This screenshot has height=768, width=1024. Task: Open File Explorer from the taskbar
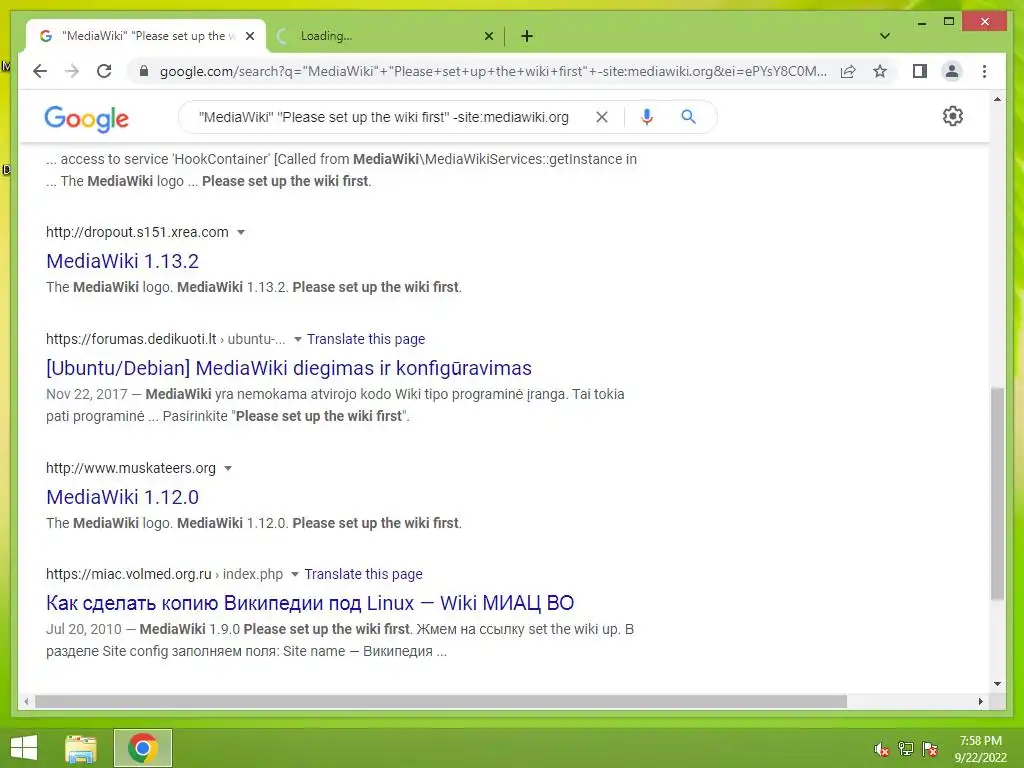pyautogui.click(x=81, y=748)
